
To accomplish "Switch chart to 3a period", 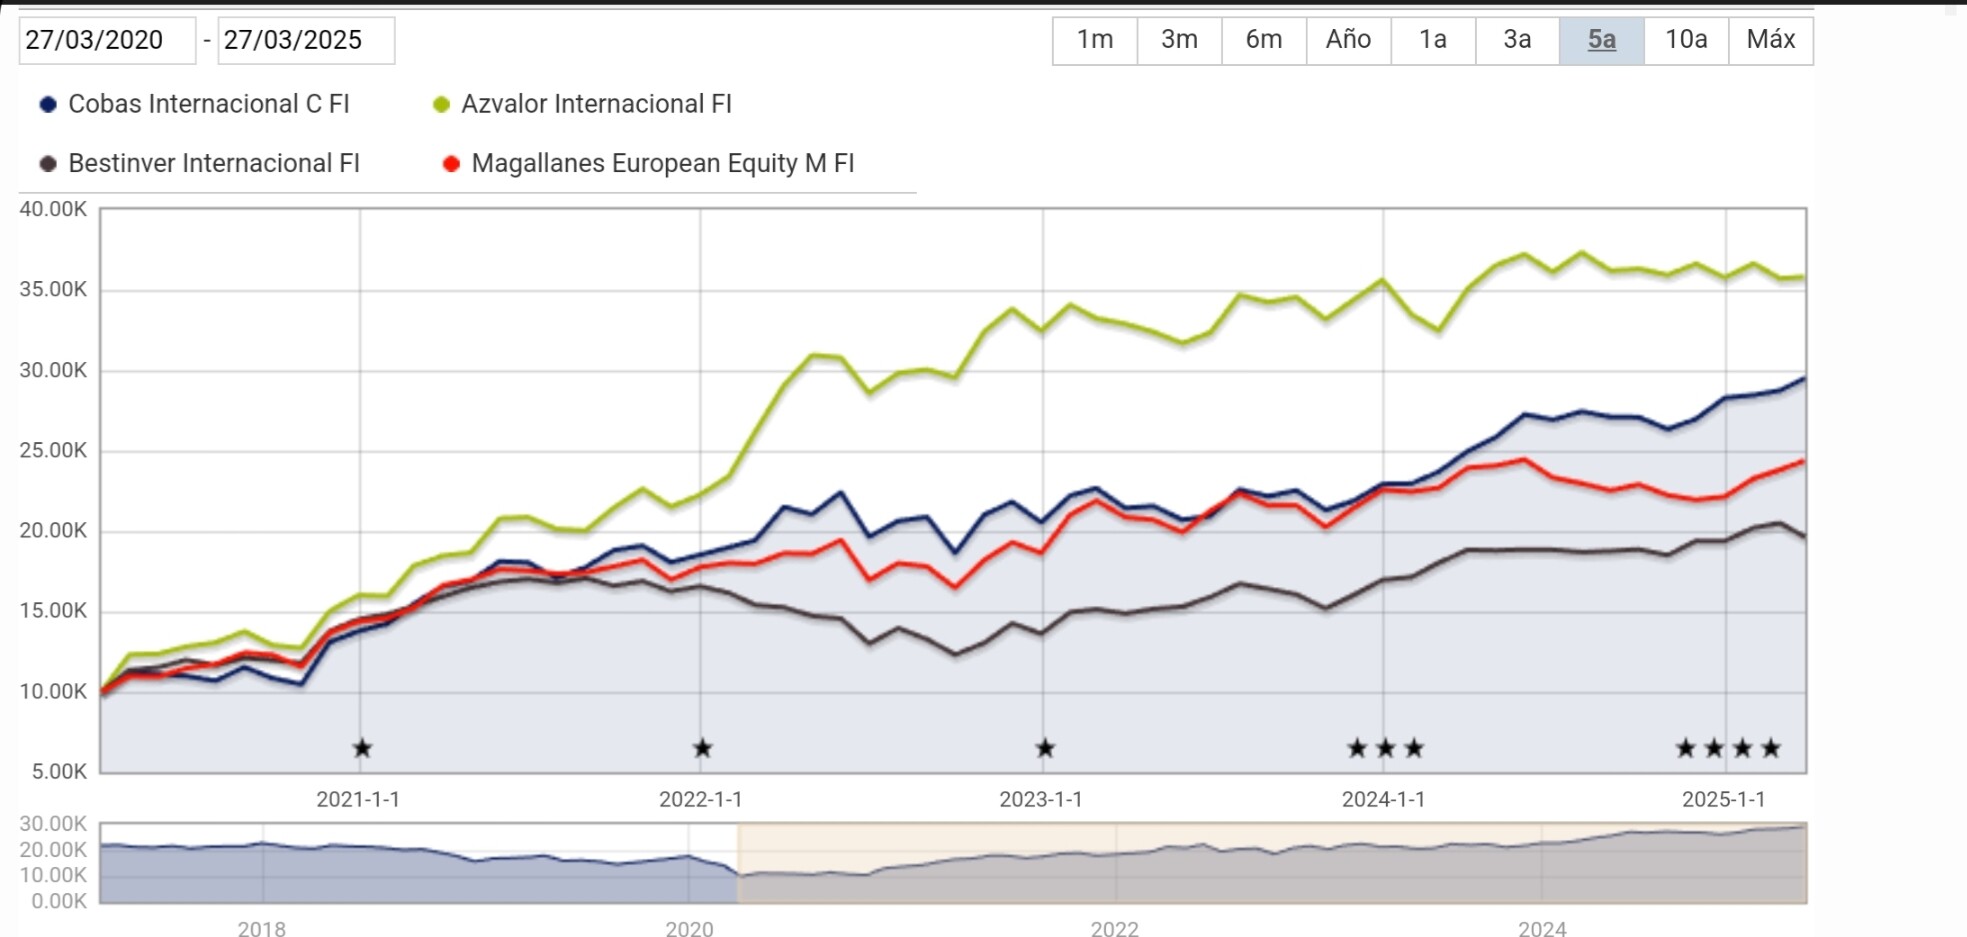I will [x=1517, y=40].
